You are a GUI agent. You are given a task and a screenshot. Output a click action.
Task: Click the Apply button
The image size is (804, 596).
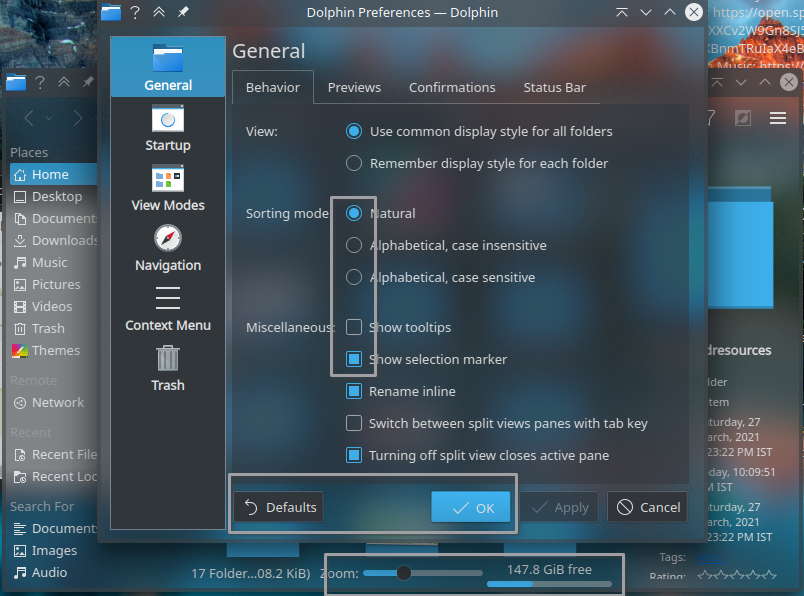click(x=559, y=507)
